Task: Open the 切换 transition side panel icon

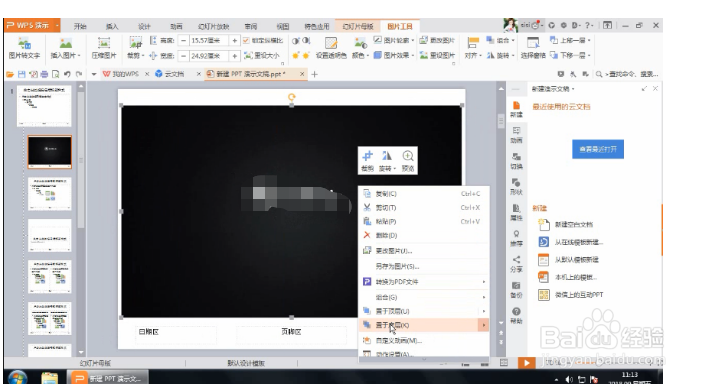Action: point(516,161)
